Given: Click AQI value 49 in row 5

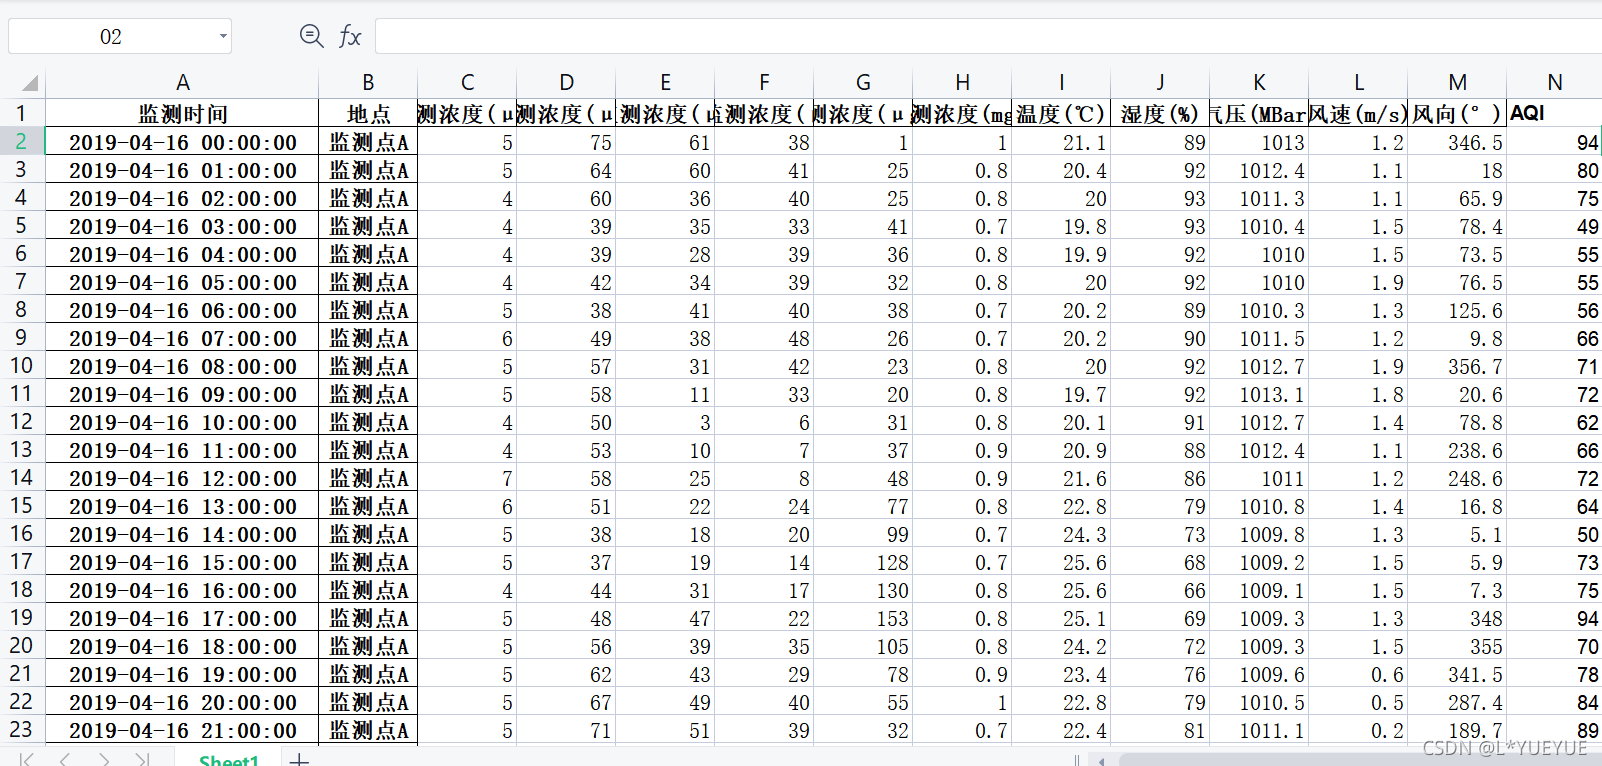Looking at the screenshot, I should (1554, 226).
